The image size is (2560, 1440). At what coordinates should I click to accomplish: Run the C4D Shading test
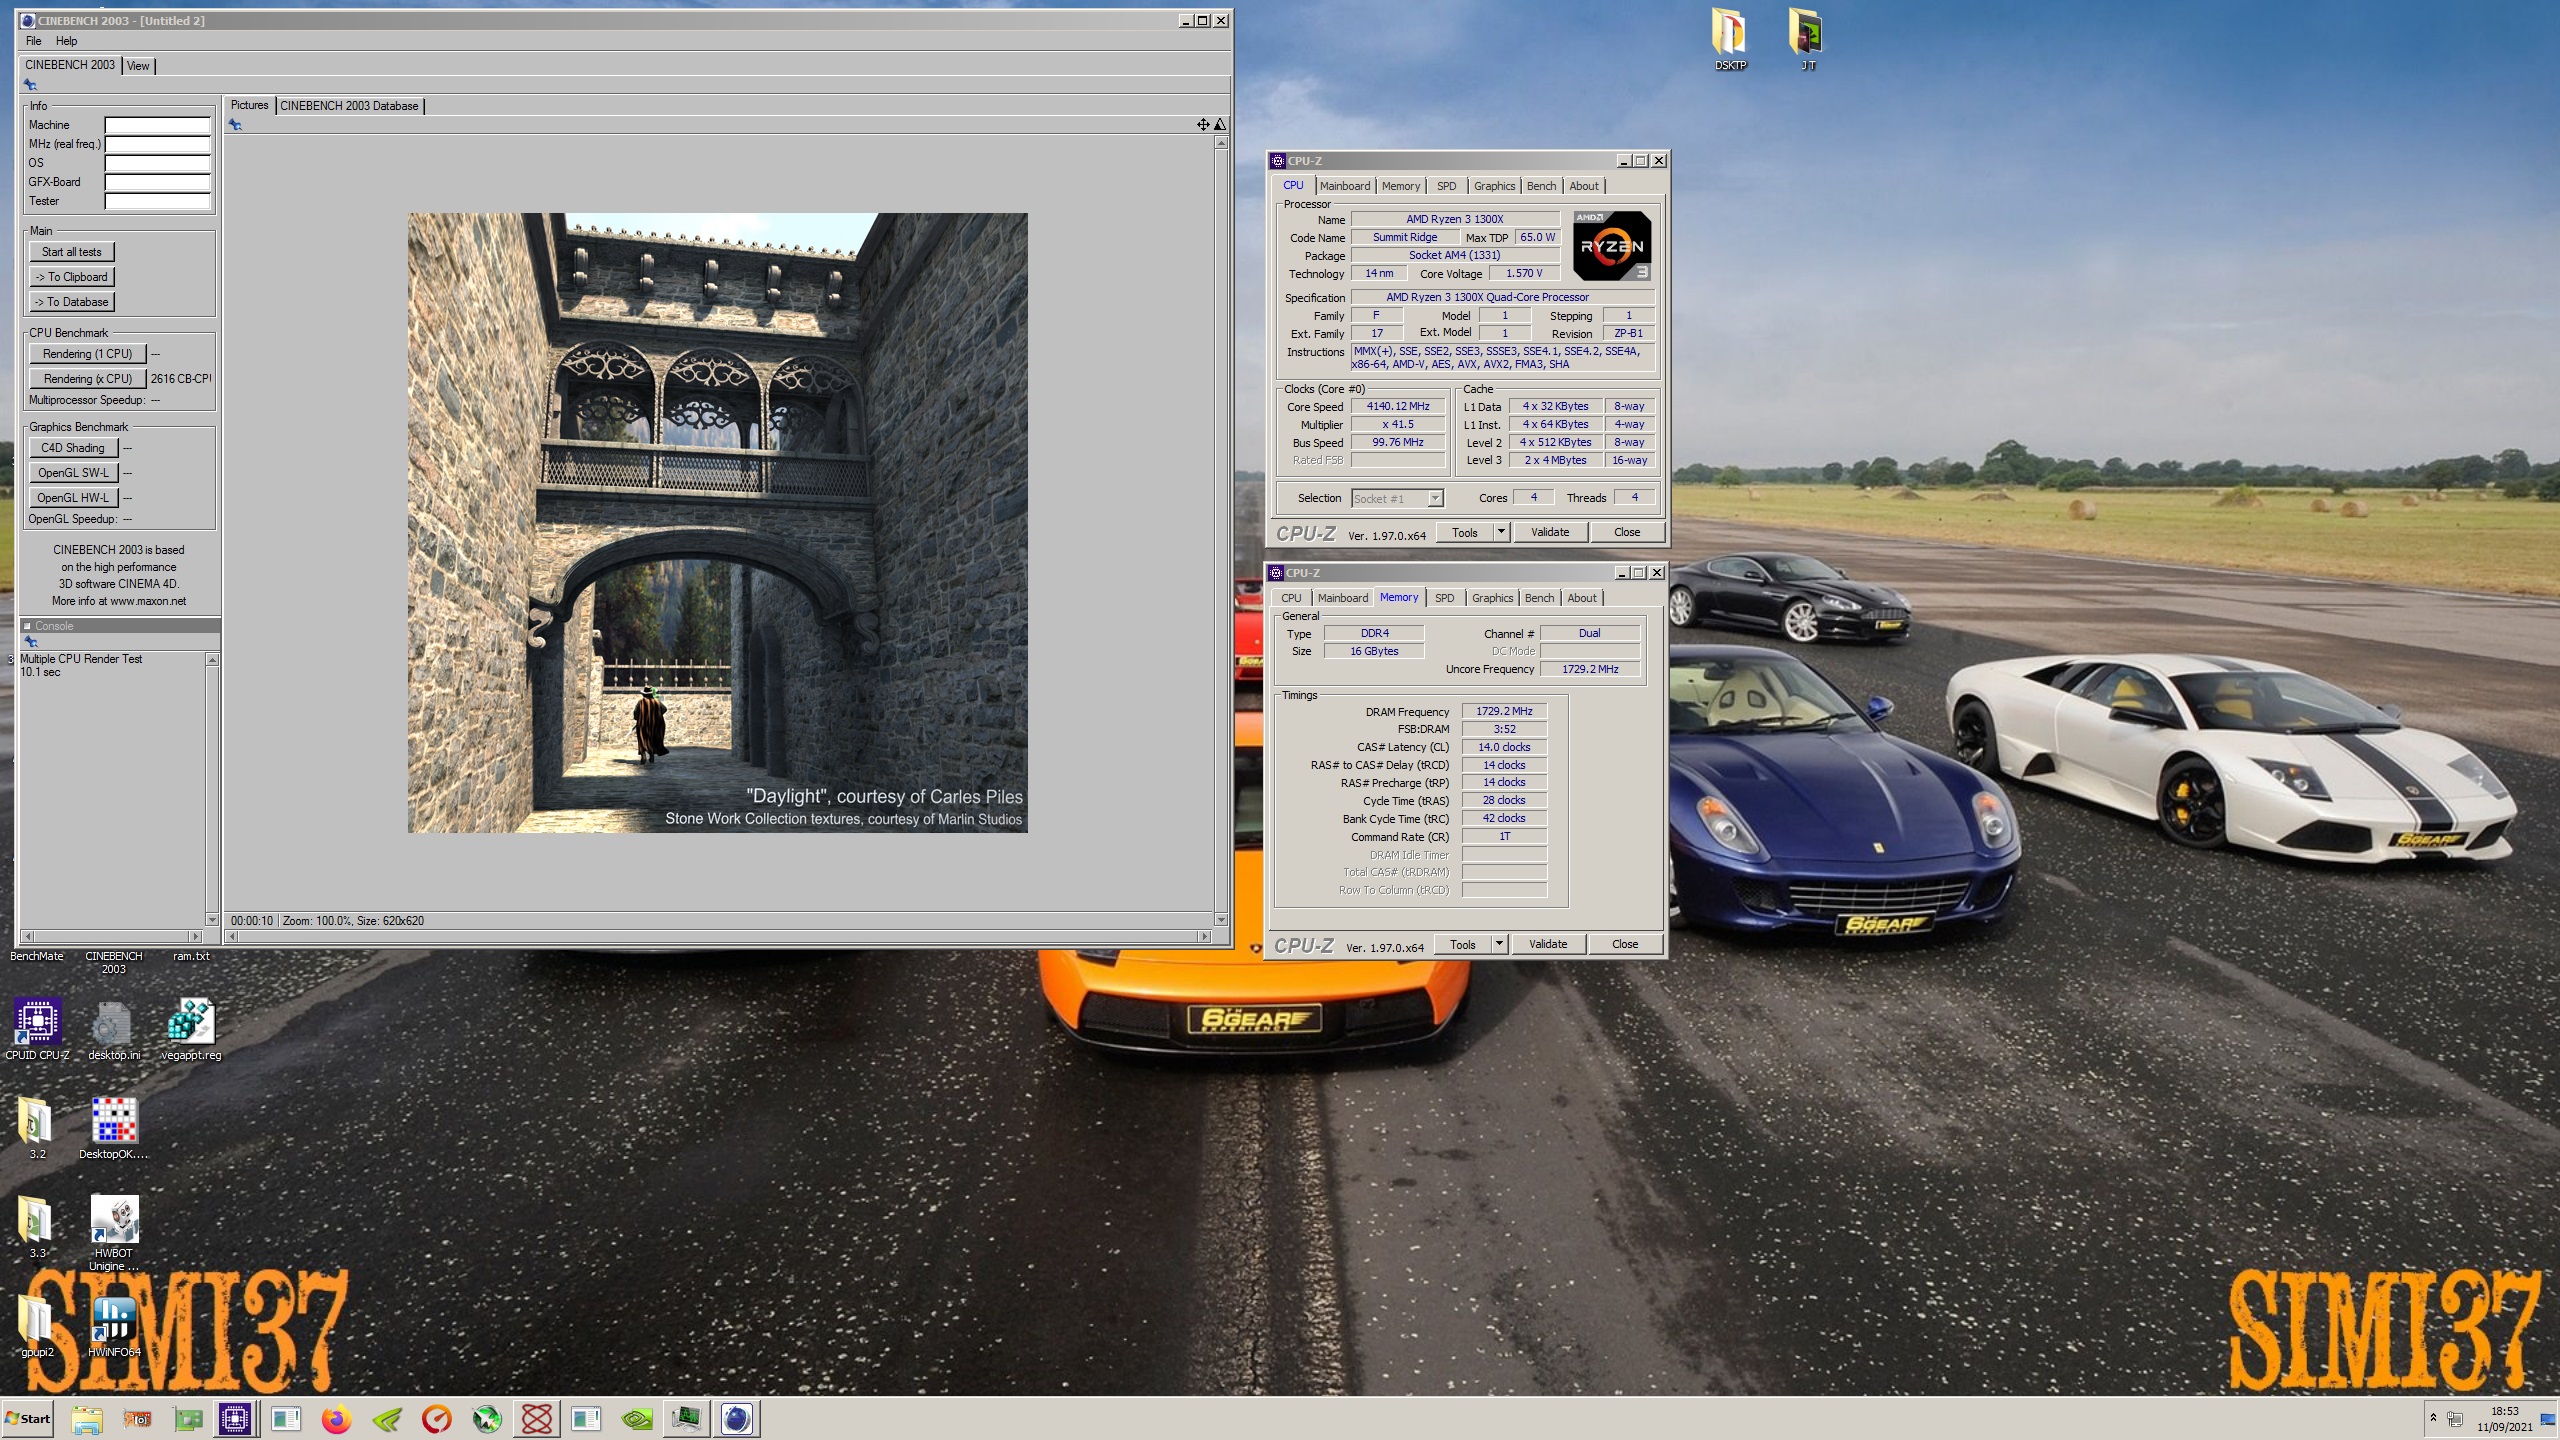coord(73,448)
